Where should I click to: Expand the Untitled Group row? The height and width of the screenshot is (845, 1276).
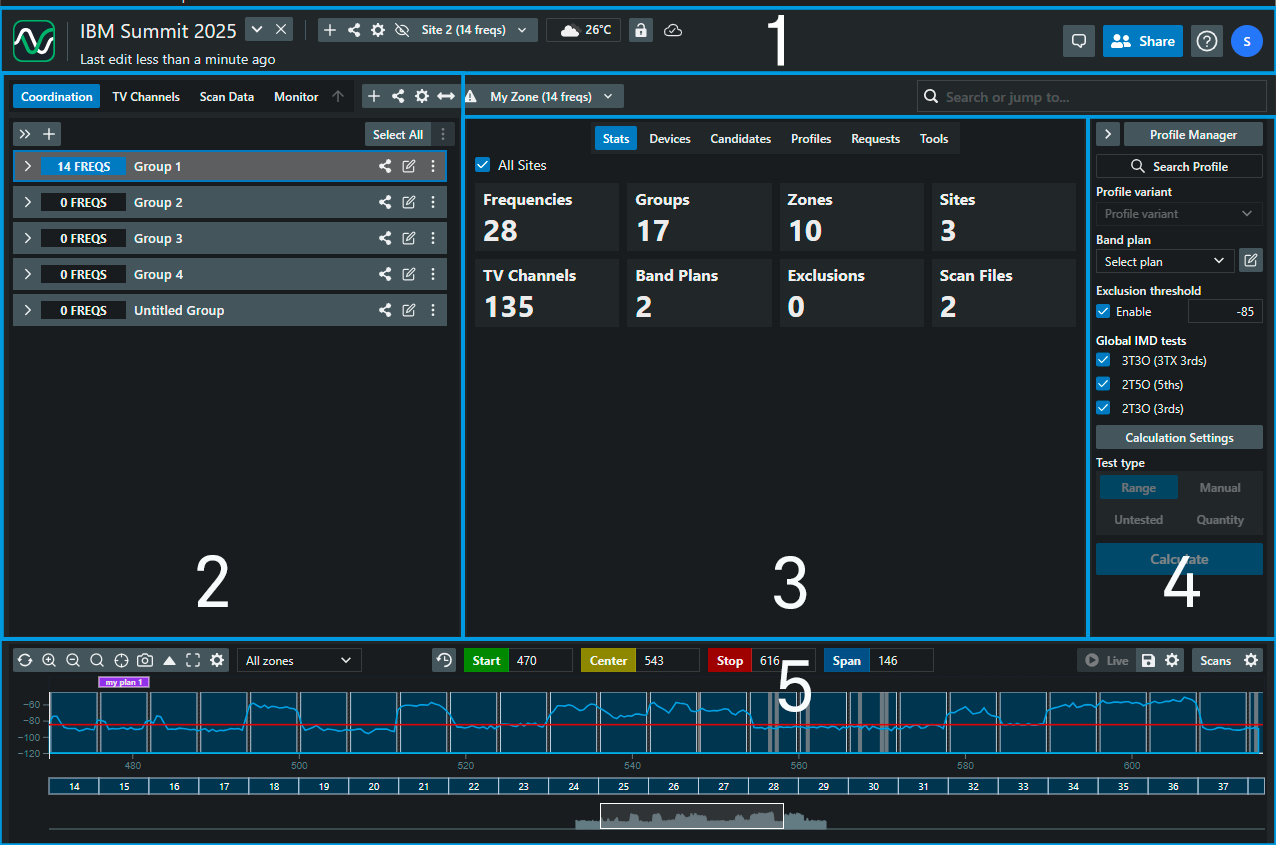28,310
